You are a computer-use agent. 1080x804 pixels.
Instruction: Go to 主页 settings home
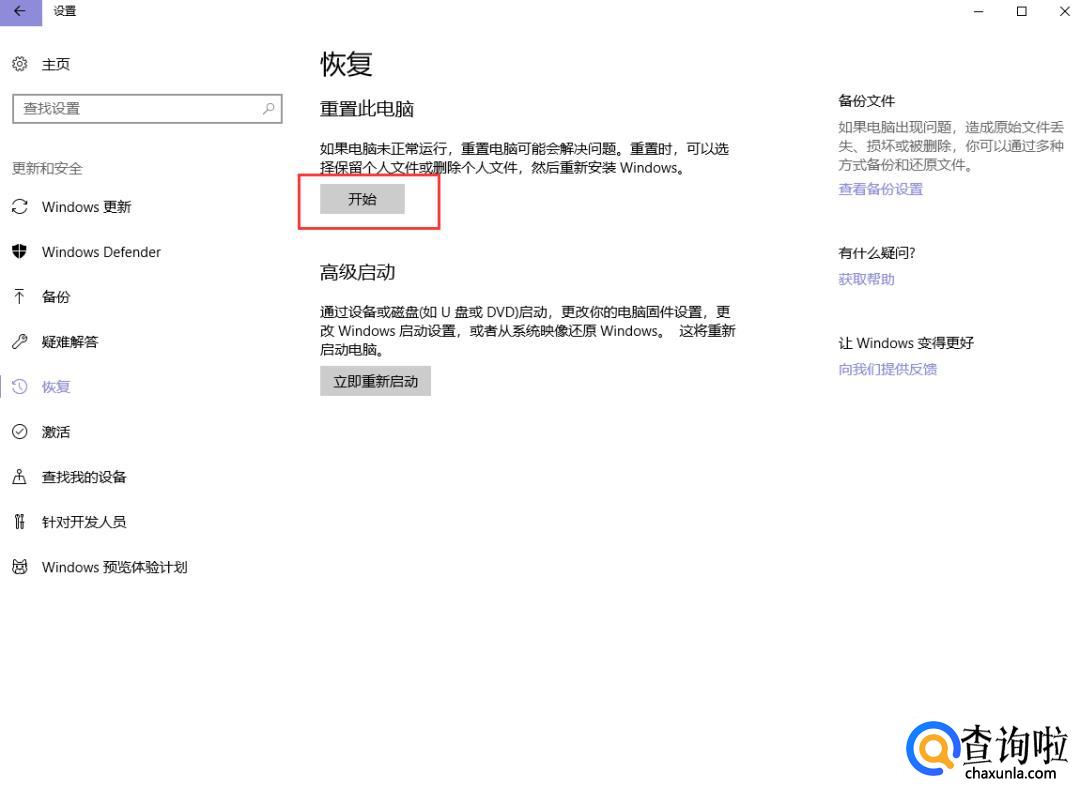click(56, 64)
